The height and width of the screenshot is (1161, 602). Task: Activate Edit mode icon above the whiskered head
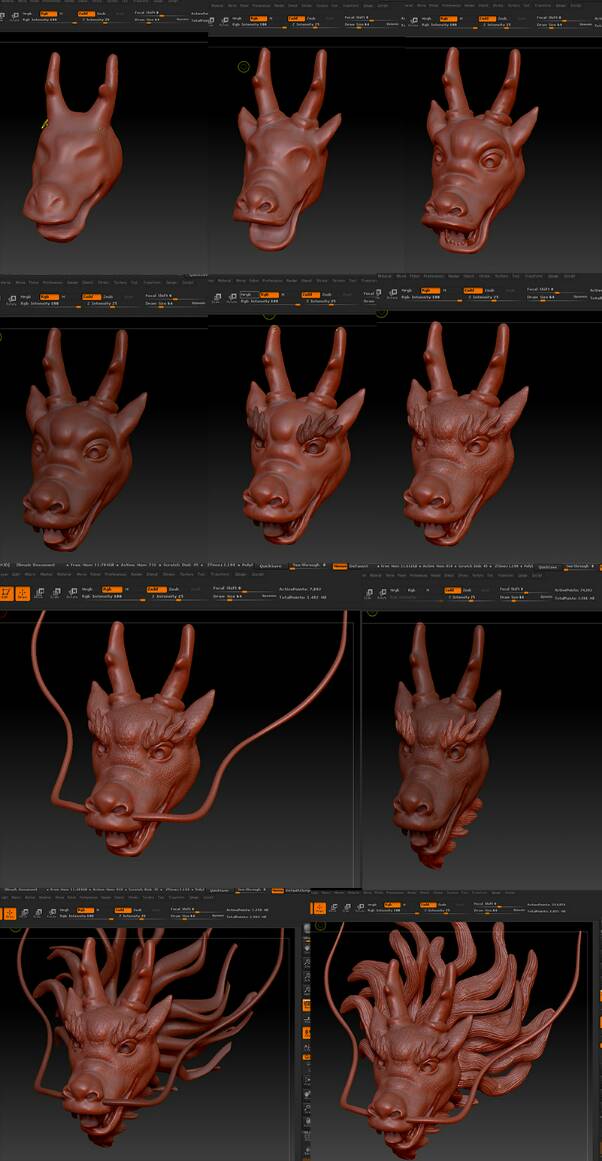coord(7,592)
